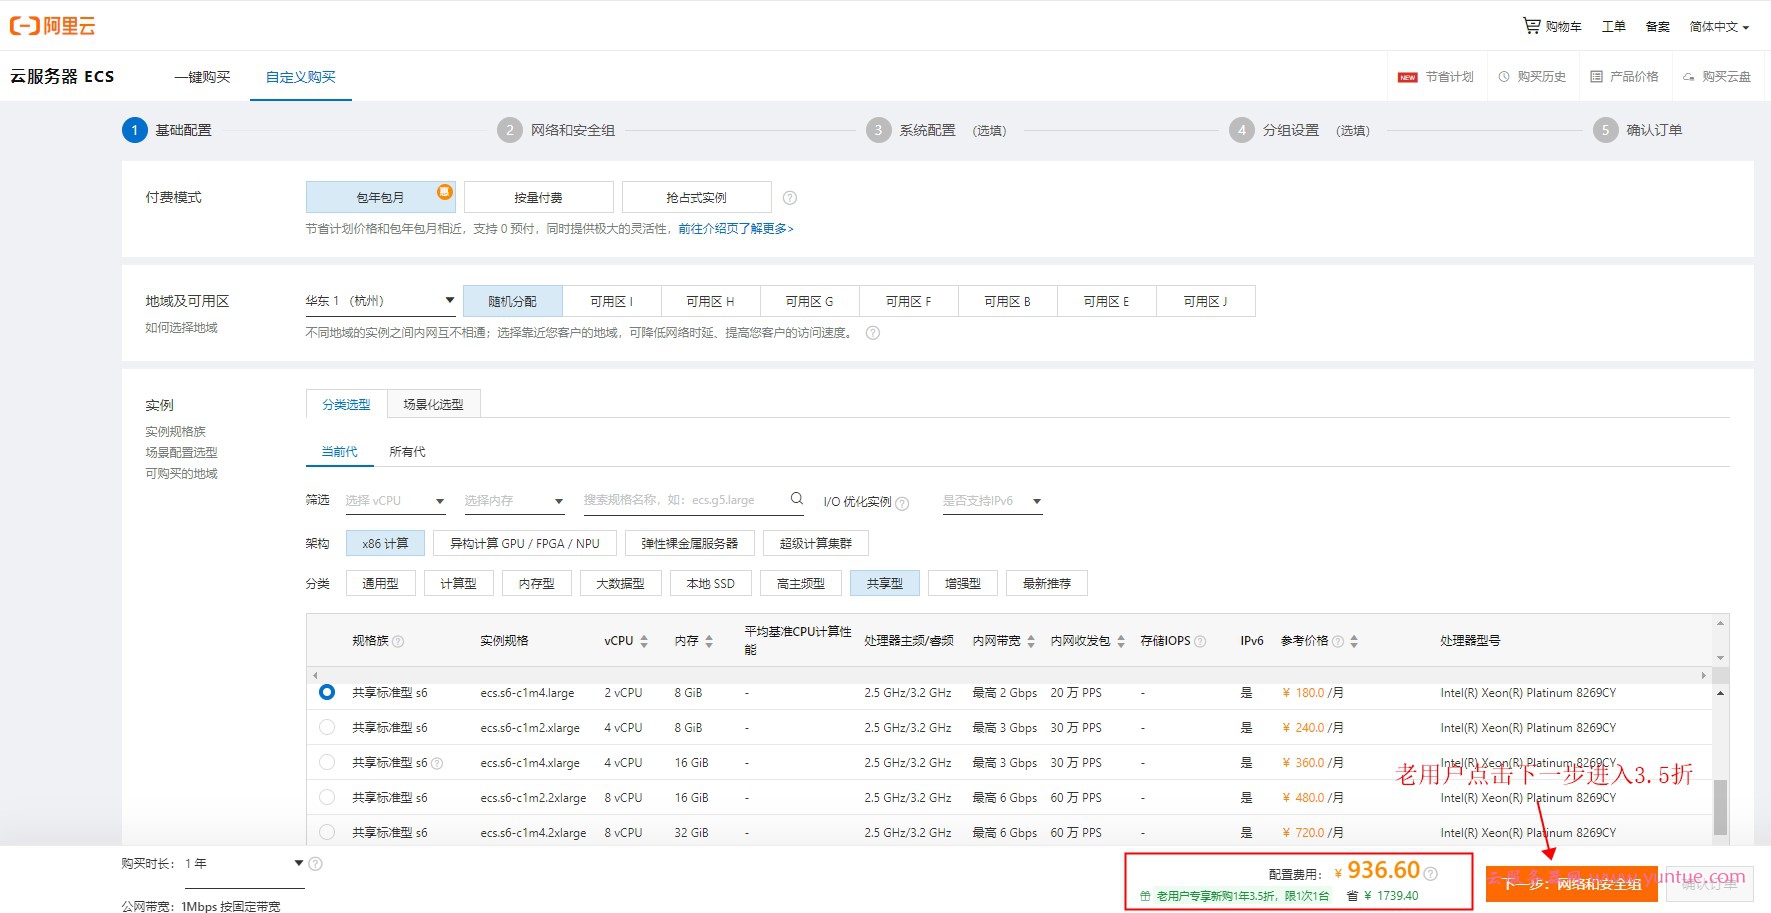Click the Aliyun logo
Image resolution: width=1771 pixels, height=913 pixels.
(x=52, y=26)
